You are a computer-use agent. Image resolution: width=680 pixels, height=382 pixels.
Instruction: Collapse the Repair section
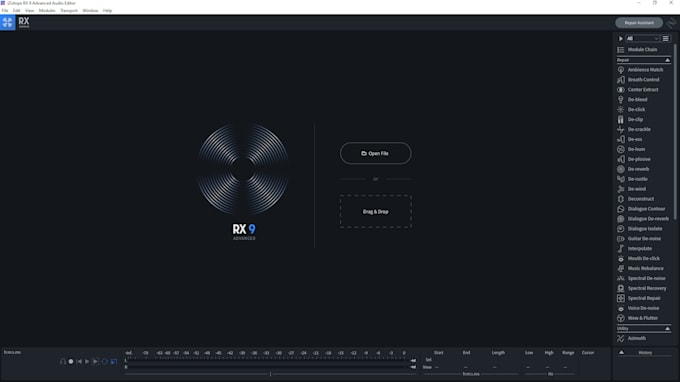[667, 60]
